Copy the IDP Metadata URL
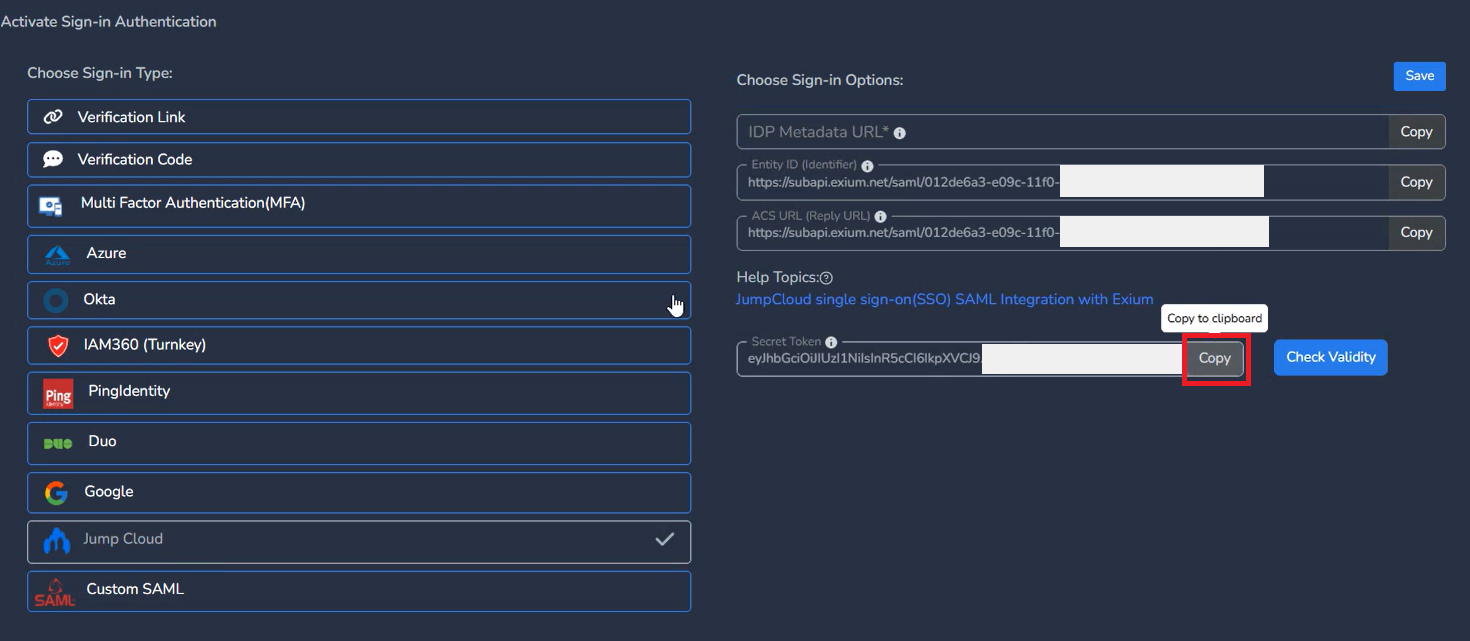This screenshot has width=1470, height=641. (1416, 132)
